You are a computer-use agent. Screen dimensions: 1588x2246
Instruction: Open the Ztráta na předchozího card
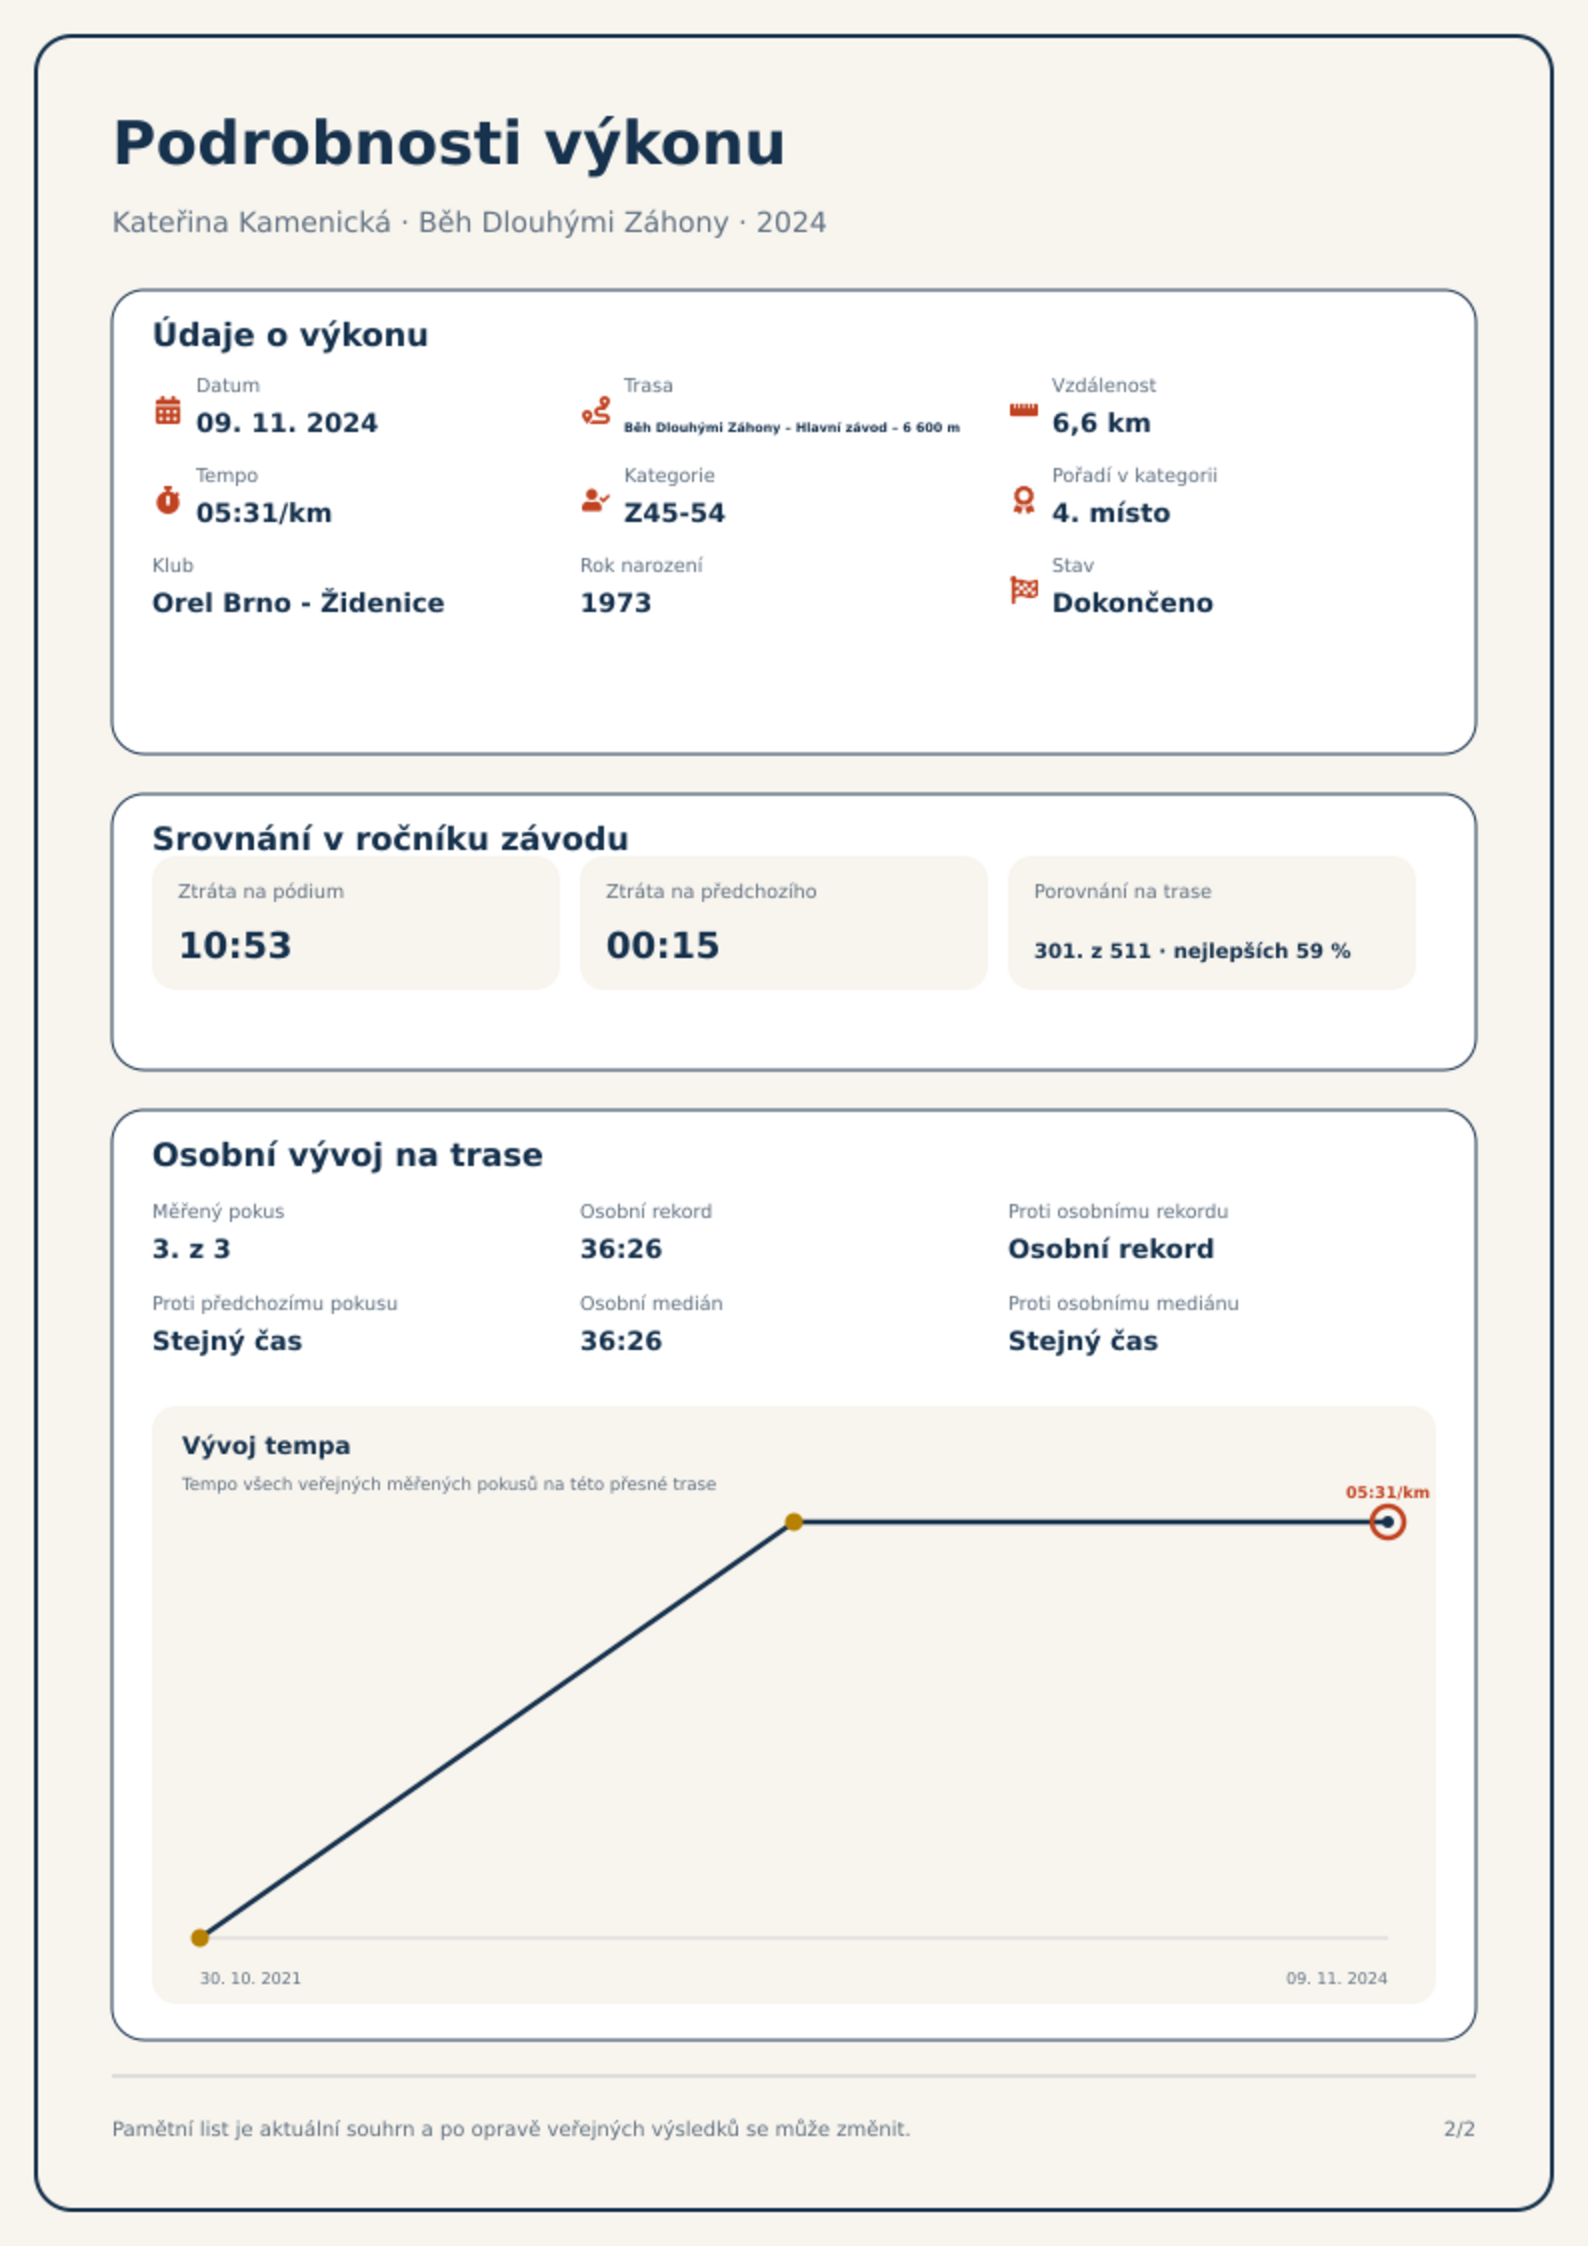click(x=784, y=923)
